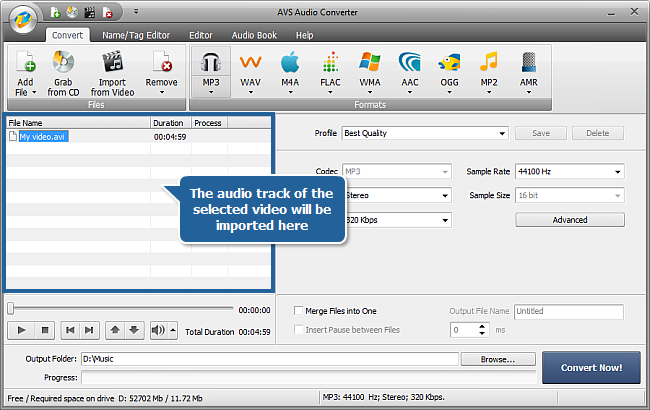Toggle the Insert Pause between Files checkbox
Screen dimensions: 650x410
[x=298, y=330]
